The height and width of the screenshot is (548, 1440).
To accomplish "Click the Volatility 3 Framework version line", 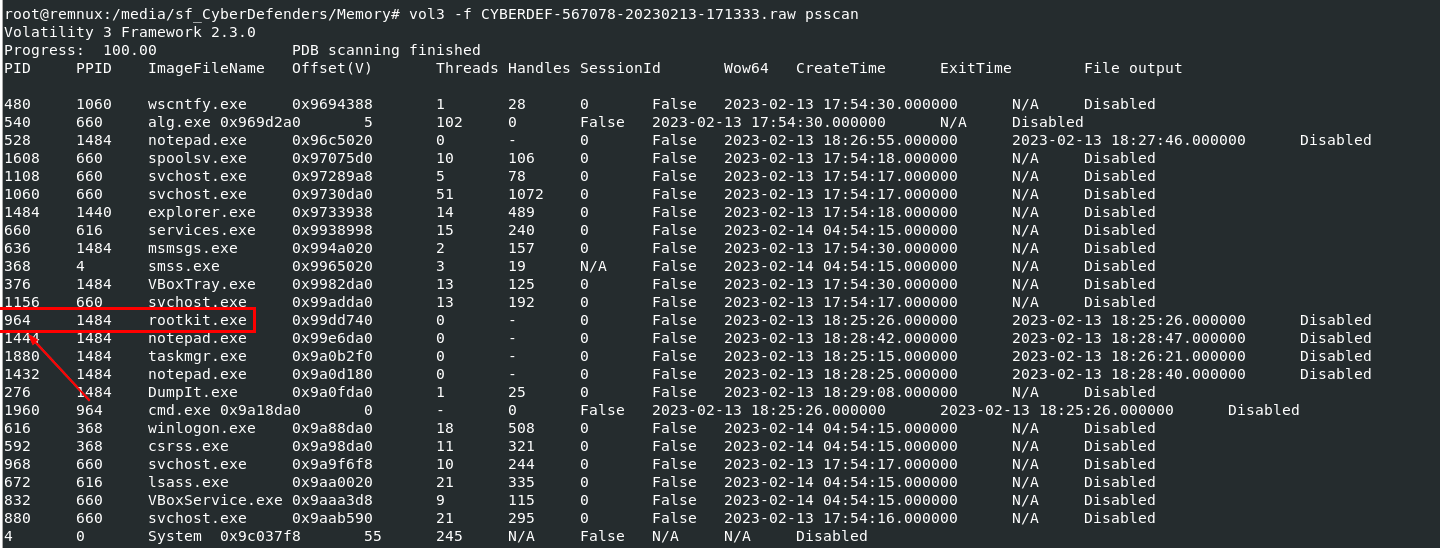I will [129, 33].
